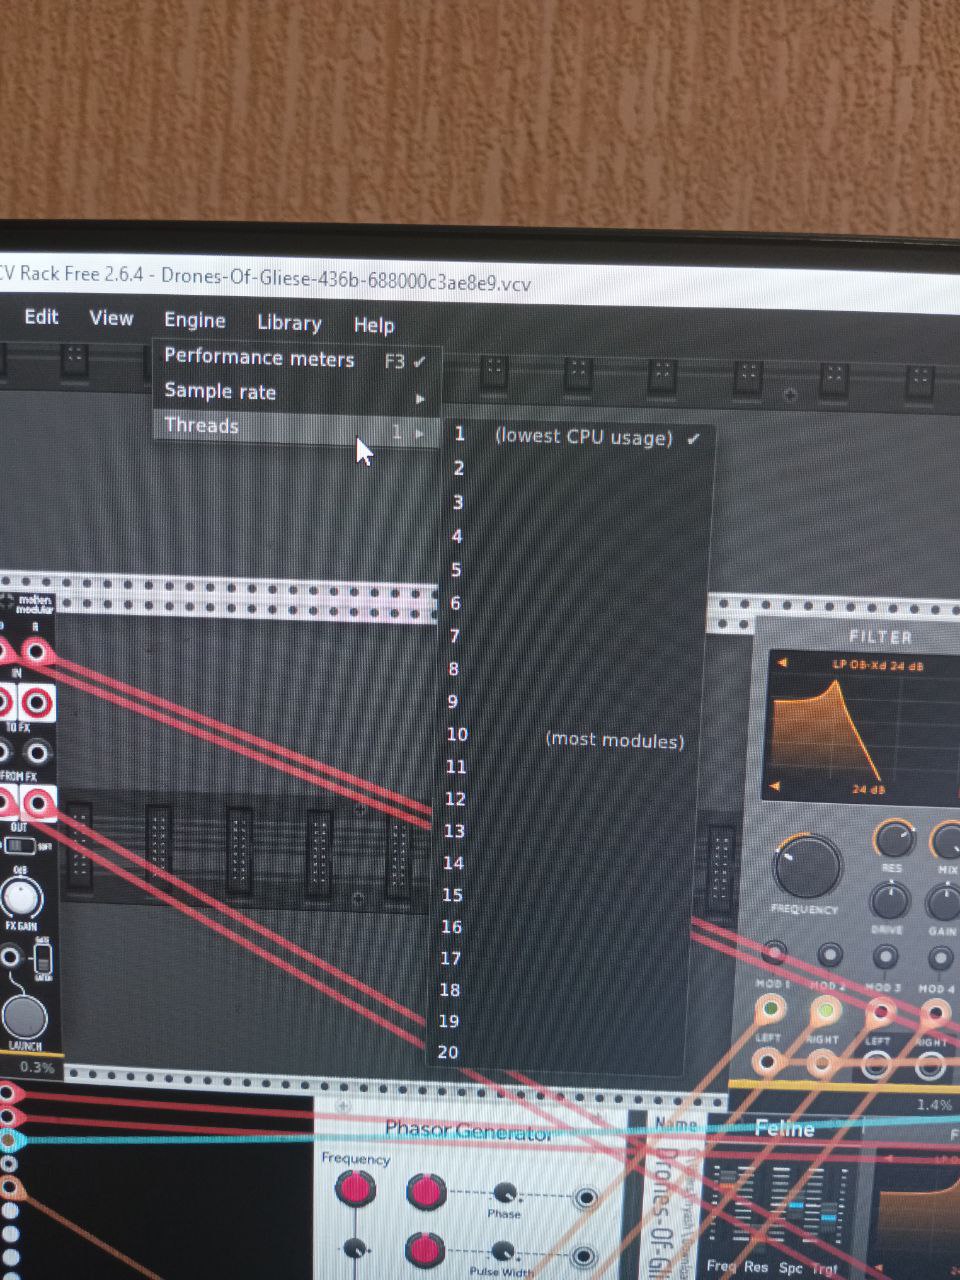Click the Phase knob on Phasor Generator
Image resolution: width=960 pixels, height=1280 pixels.
(505, 1192)
